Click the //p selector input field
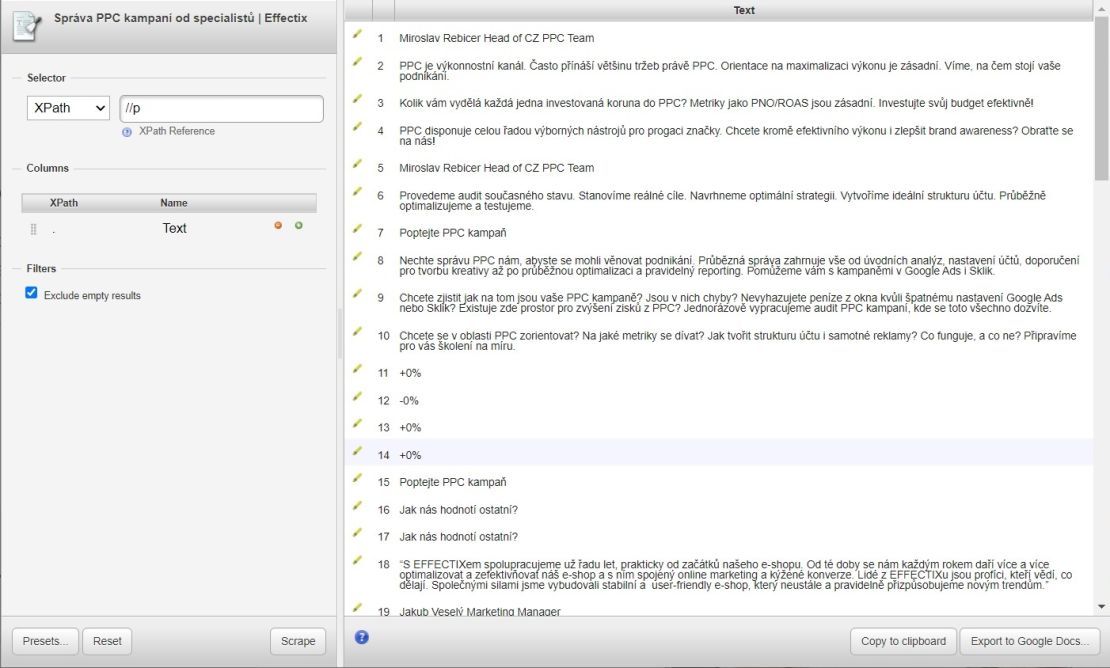 pyautogui.click(x=222, y=108)
